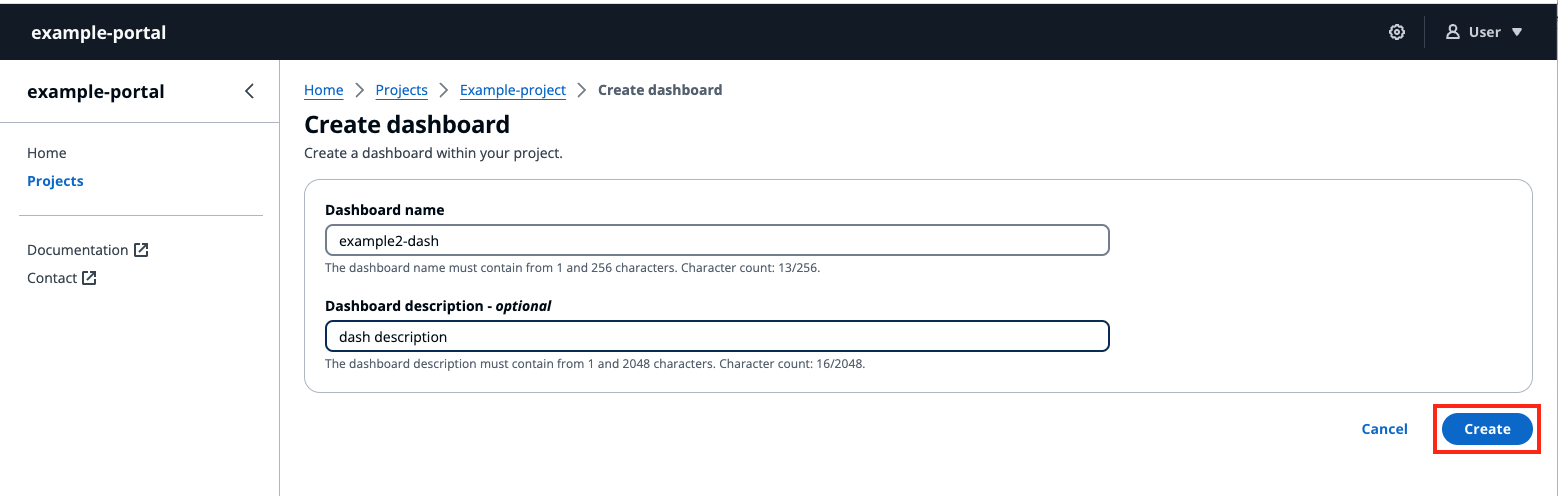Viewport: 1558px width, 496px height.
Task: Click the external-link icon beside Documentation
Action: [x=141, y=250]
